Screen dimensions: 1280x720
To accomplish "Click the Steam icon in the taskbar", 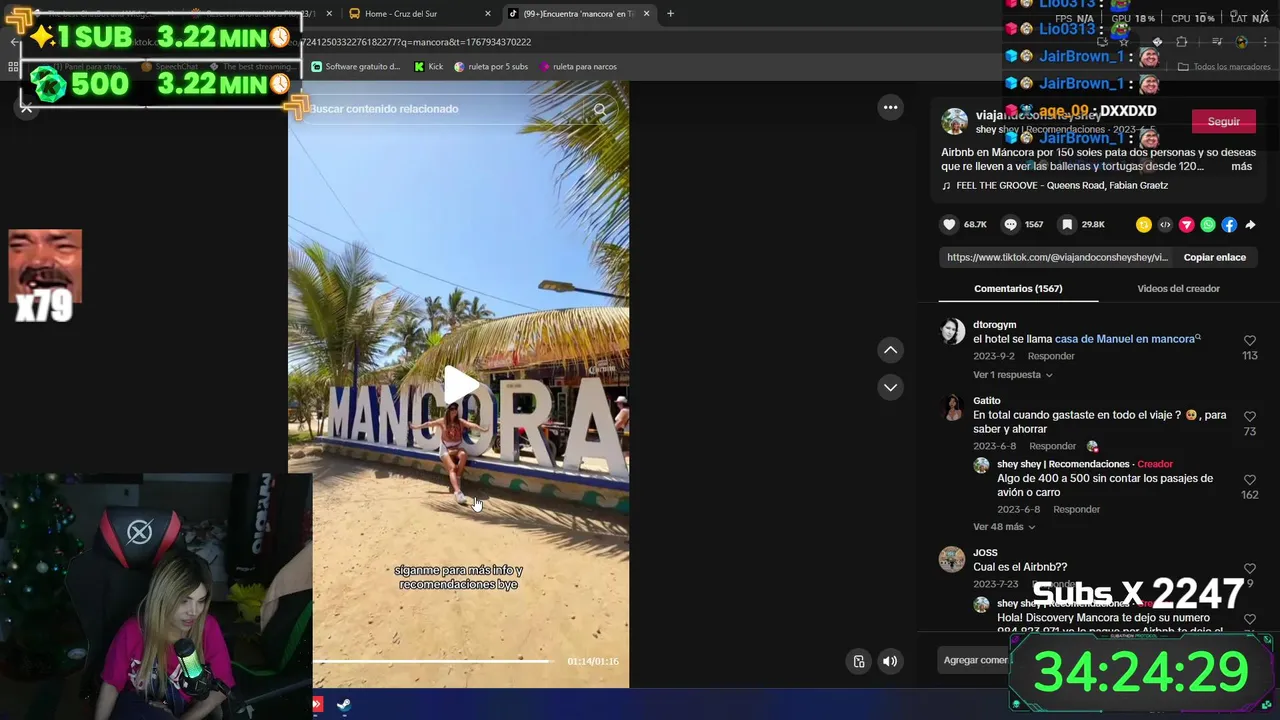I will point(343,705).
